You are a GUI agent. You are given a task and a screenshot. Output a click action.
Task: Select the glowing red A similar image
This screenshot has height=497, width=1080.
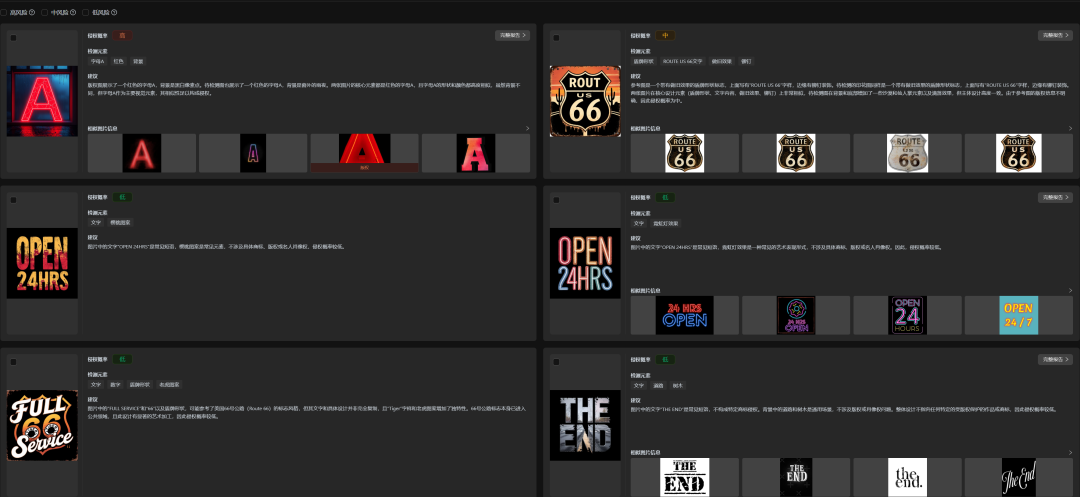141,153
